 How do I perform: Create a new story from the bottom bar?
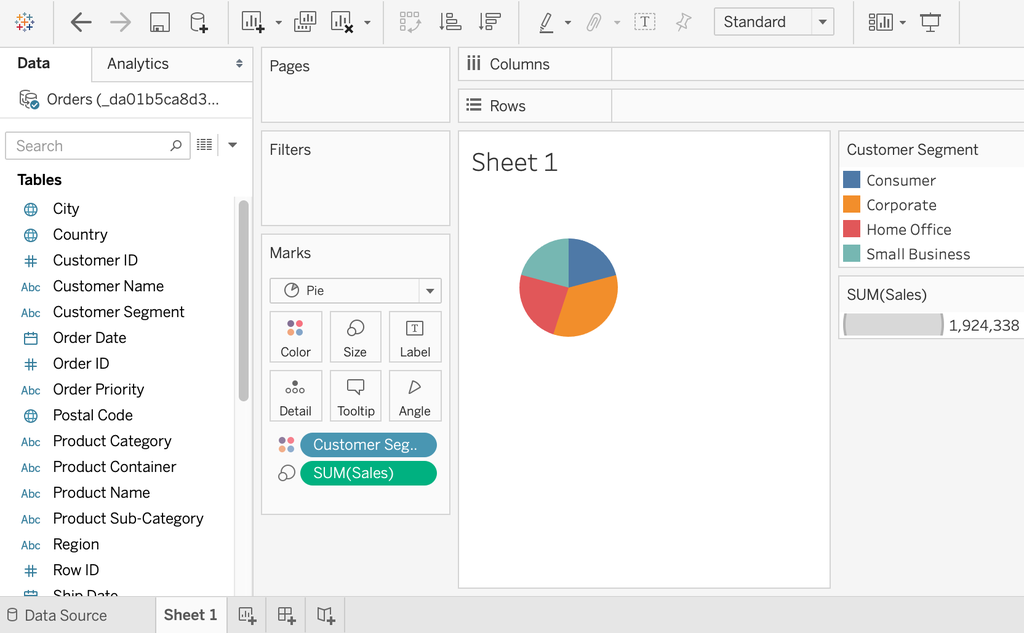click(x=326, y=615)
